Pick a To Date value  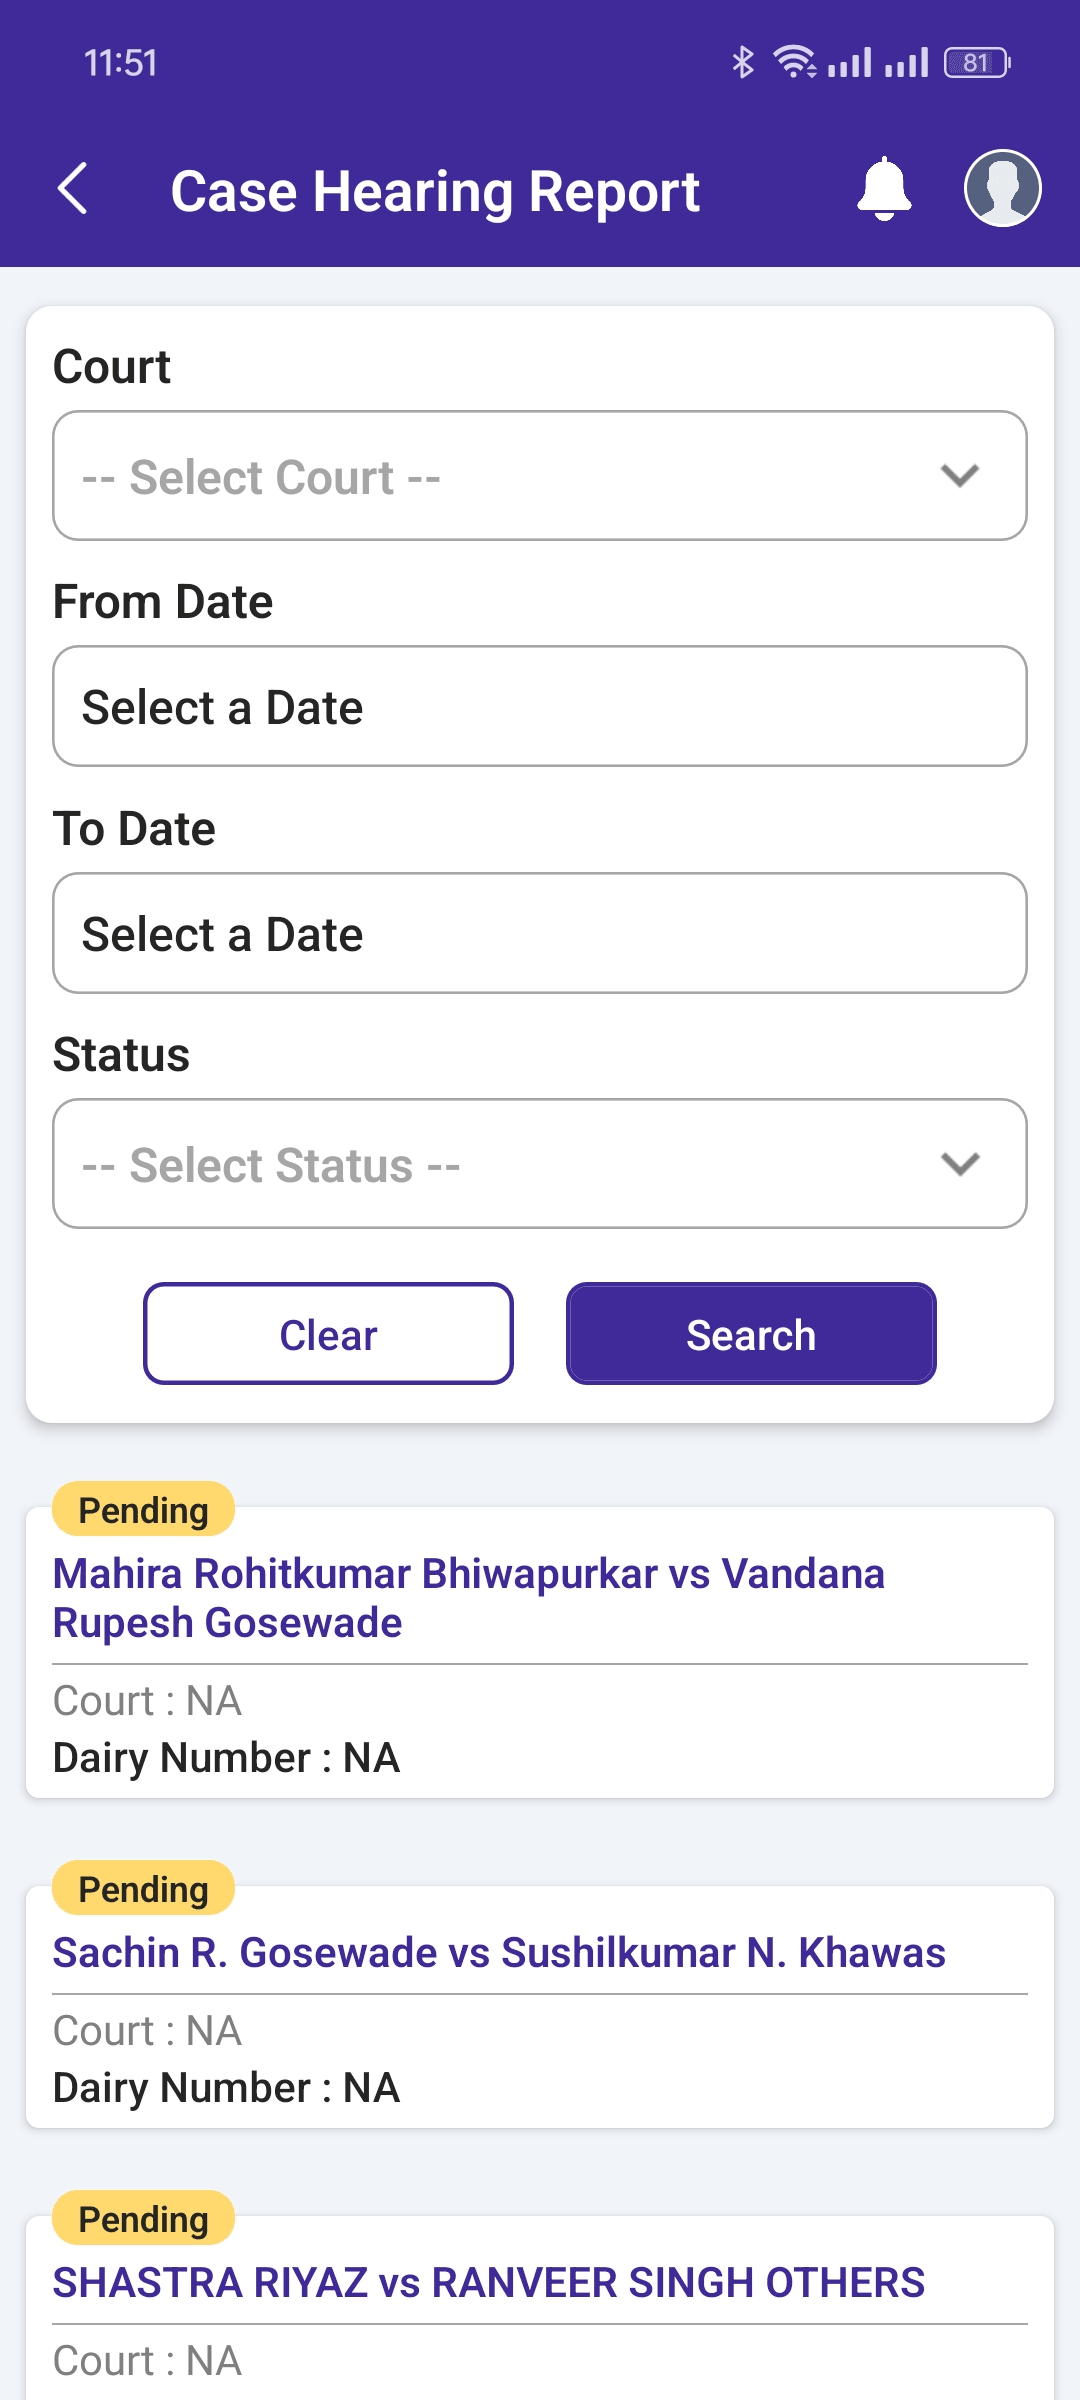click(540, 933)
